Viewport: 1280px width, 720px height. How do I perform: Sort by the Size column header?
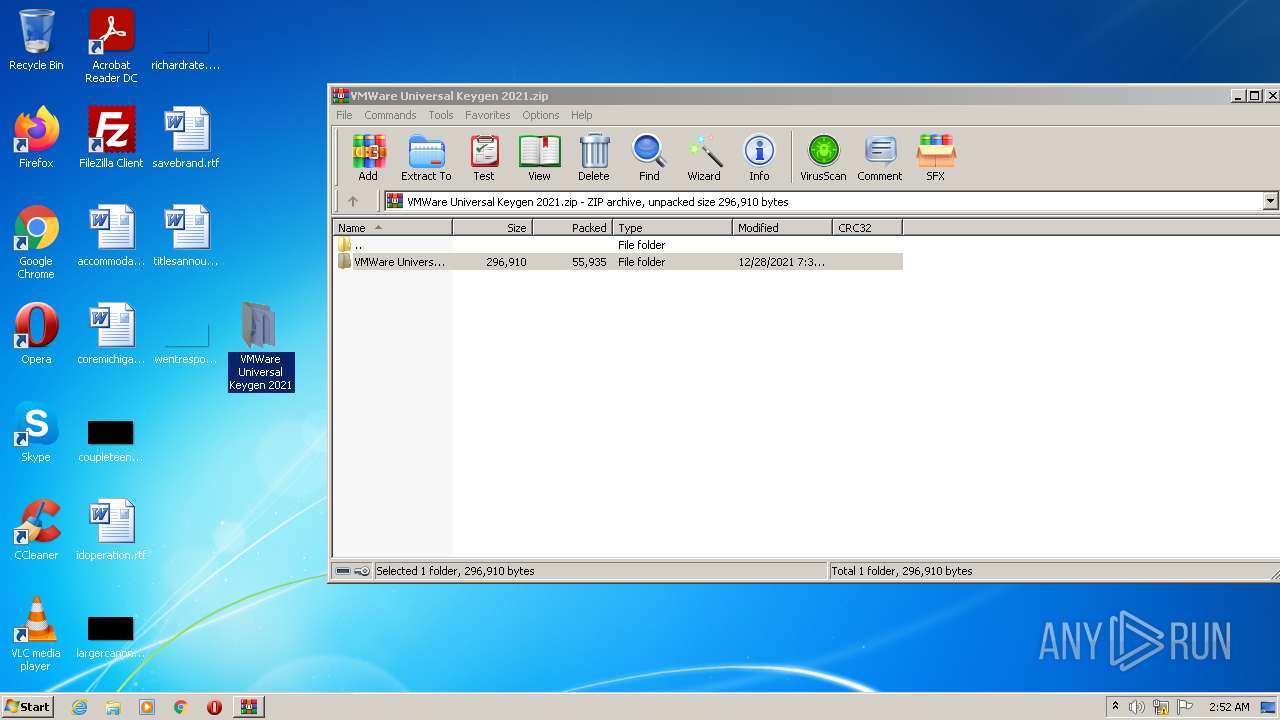pos(492,228)
